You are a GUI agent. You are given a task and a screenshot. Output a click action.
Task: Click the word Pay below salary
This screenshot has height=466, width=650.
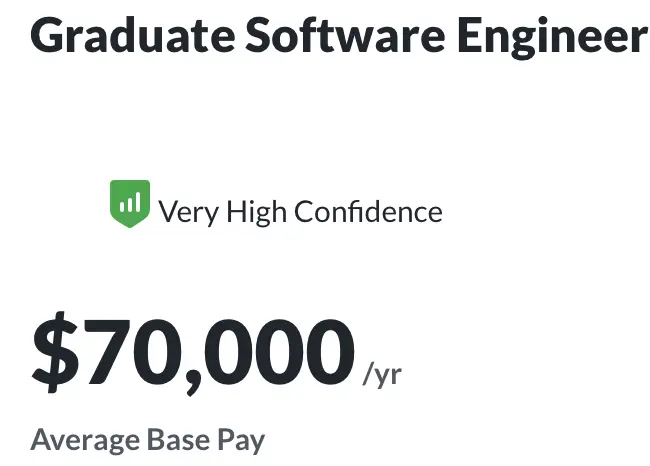(x=242, y=441)
